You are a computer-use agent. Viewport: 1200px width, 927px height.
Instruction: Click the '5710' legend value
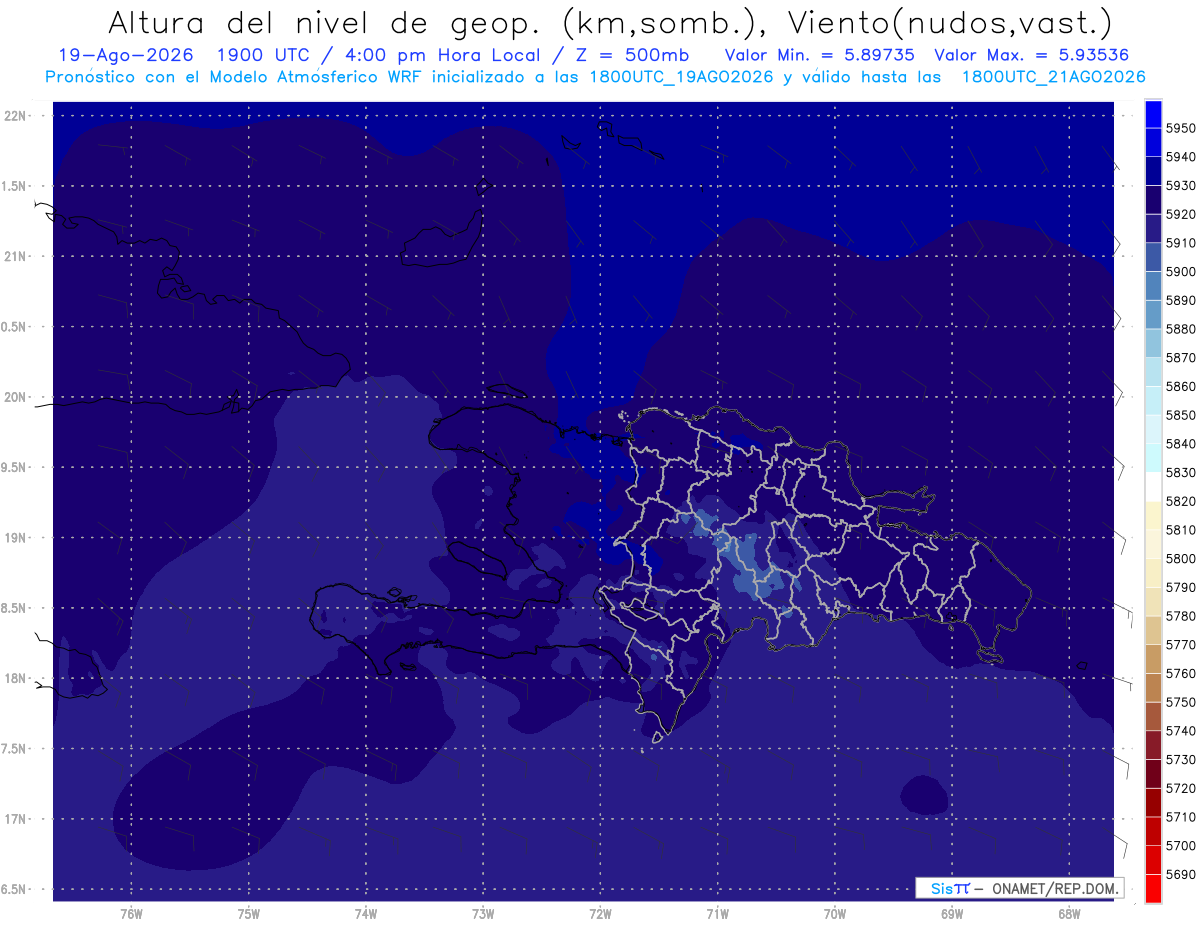pyautogui.click(x=1181, y=817)
